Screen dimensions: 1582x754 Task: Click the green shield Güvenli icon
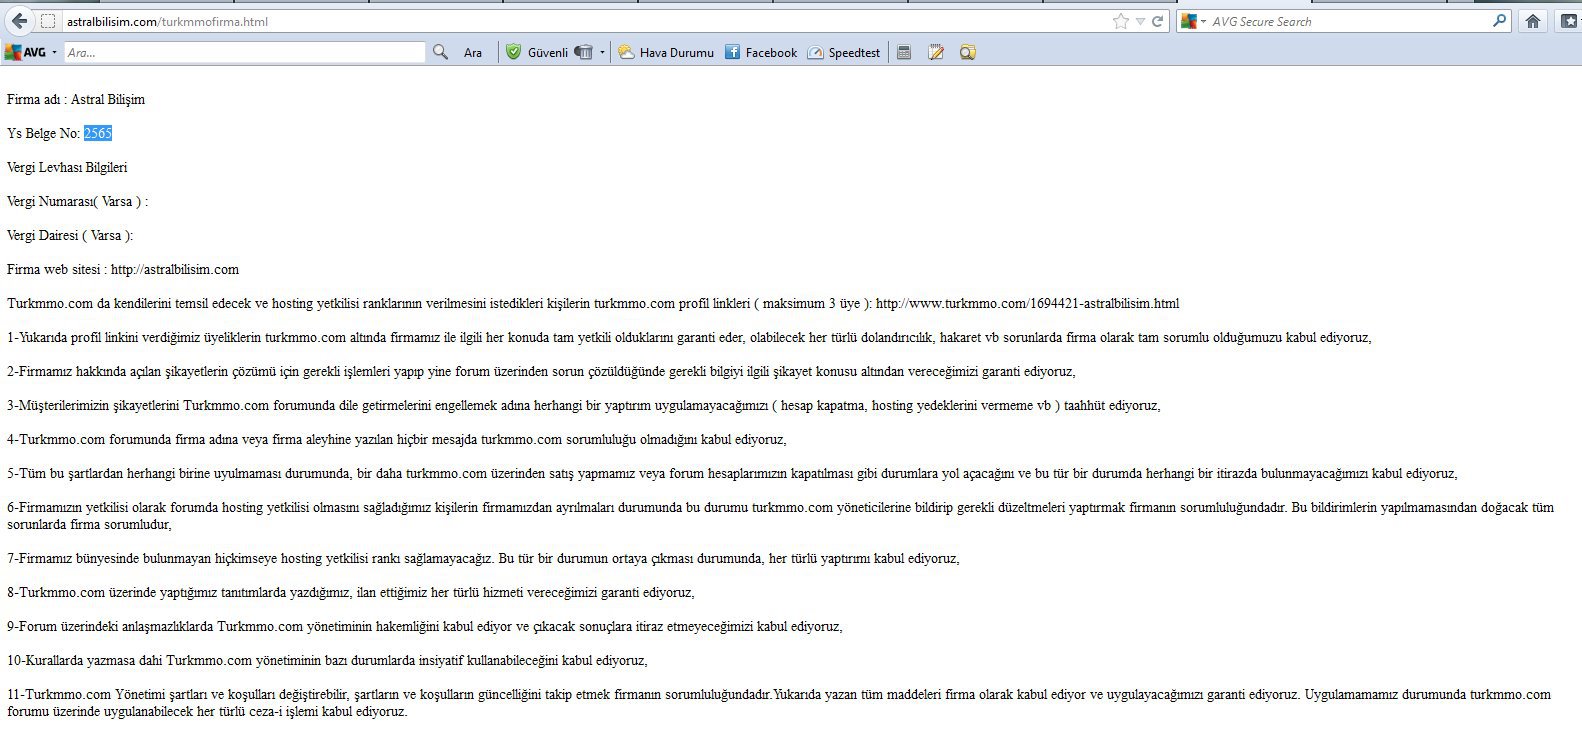[x=513, y=52]
